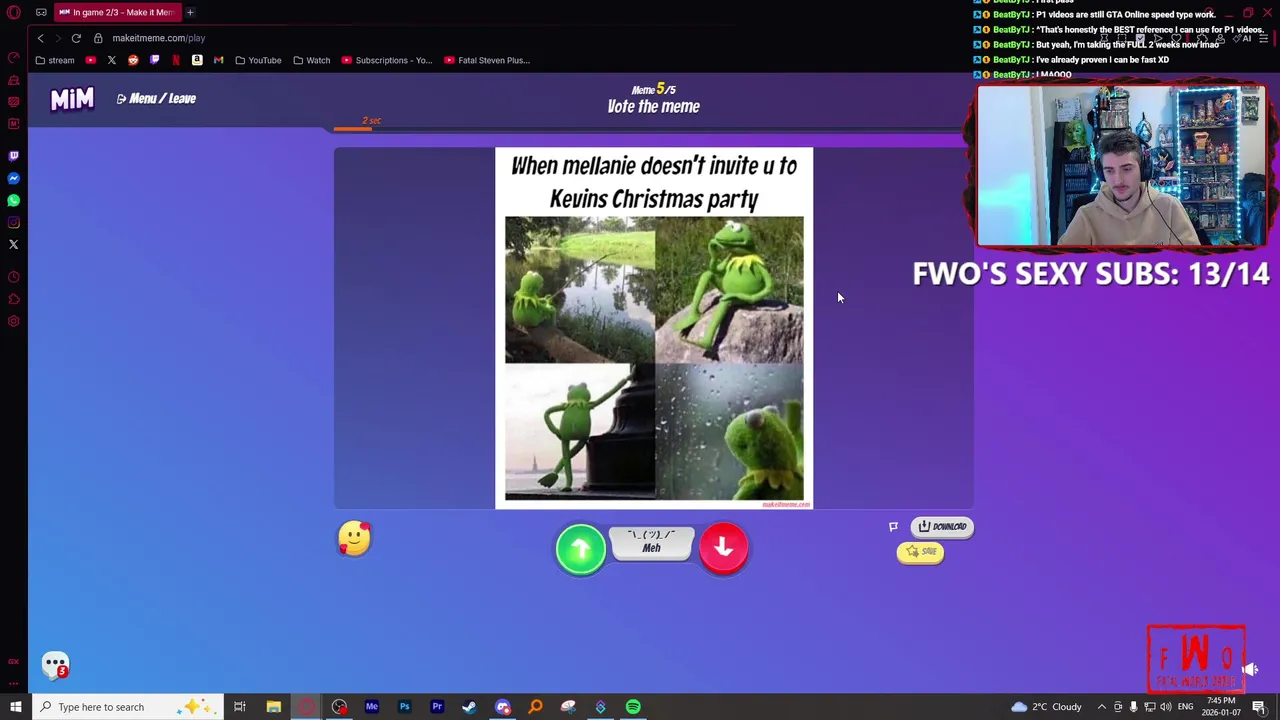Viewport: 1280px width, 720px height.
Task: Expand the hidden system tray icons
Action: coord(1102,707)
